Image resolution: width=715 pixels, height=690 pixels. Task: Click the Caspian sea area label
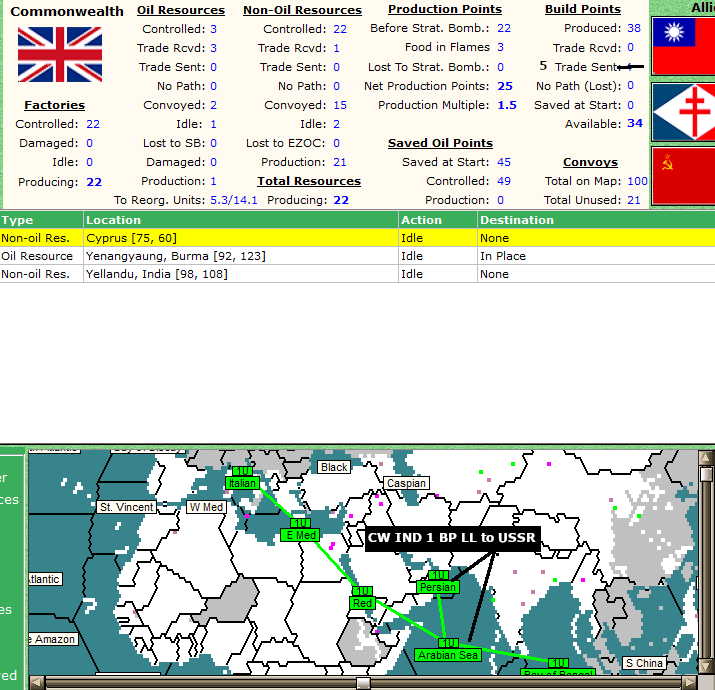pos(406,483)
